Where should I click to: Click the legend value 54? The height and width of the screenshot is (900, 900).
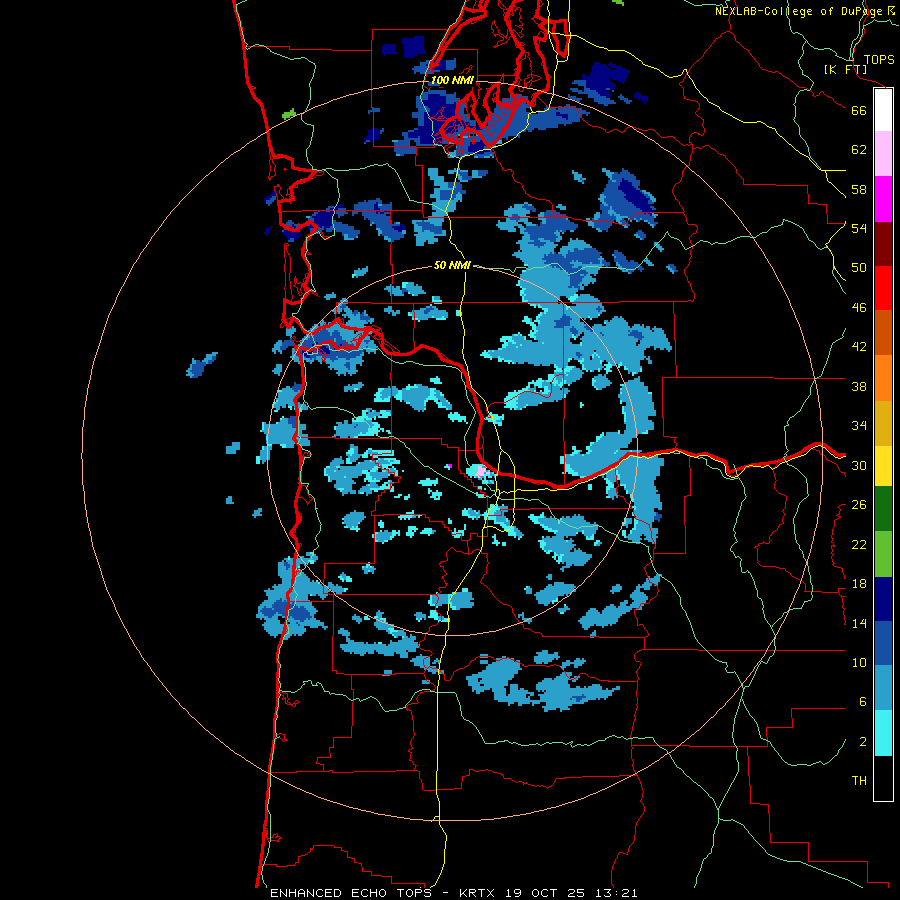coord(859,228)
